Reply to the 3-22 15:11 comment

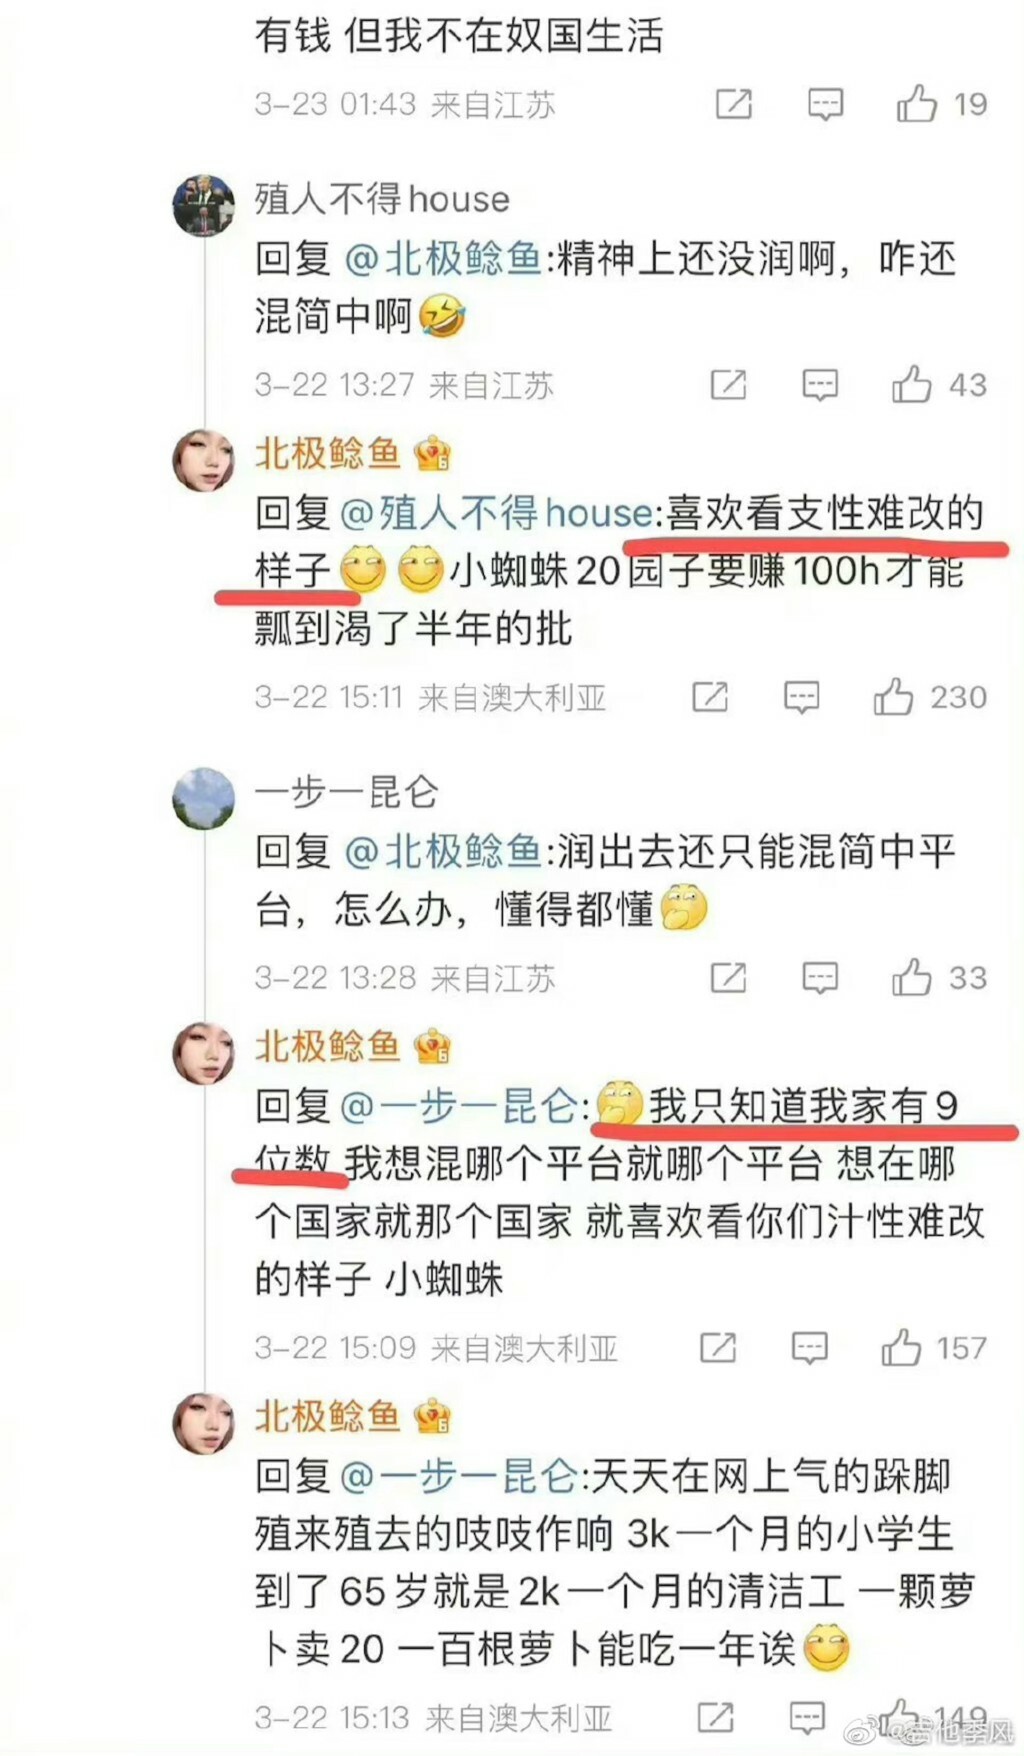[802, 697]
